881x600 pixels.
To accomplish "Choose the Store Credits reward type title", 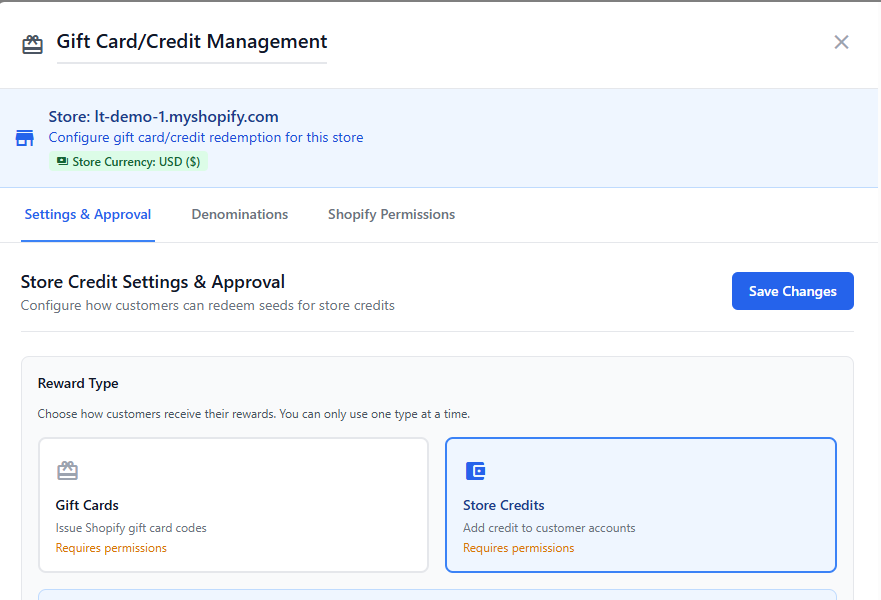I will pos(504,505).
